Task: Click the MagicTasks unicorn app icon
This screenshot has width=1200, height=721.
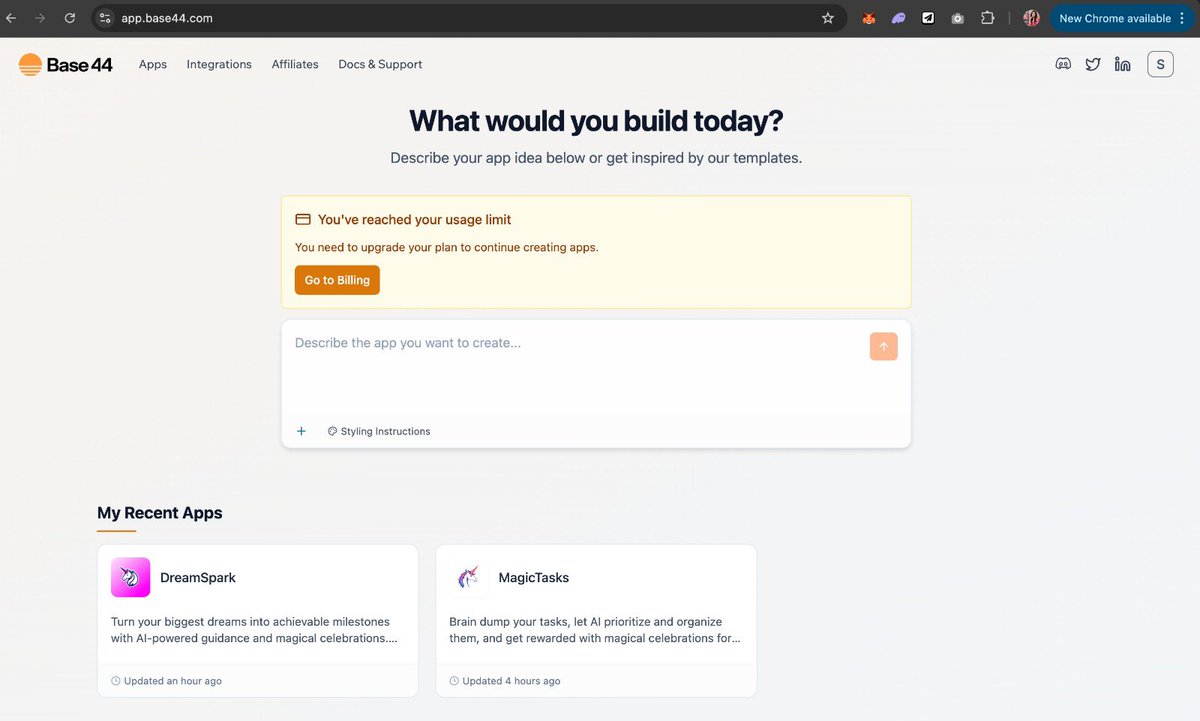Action: (x=469, y=577)
